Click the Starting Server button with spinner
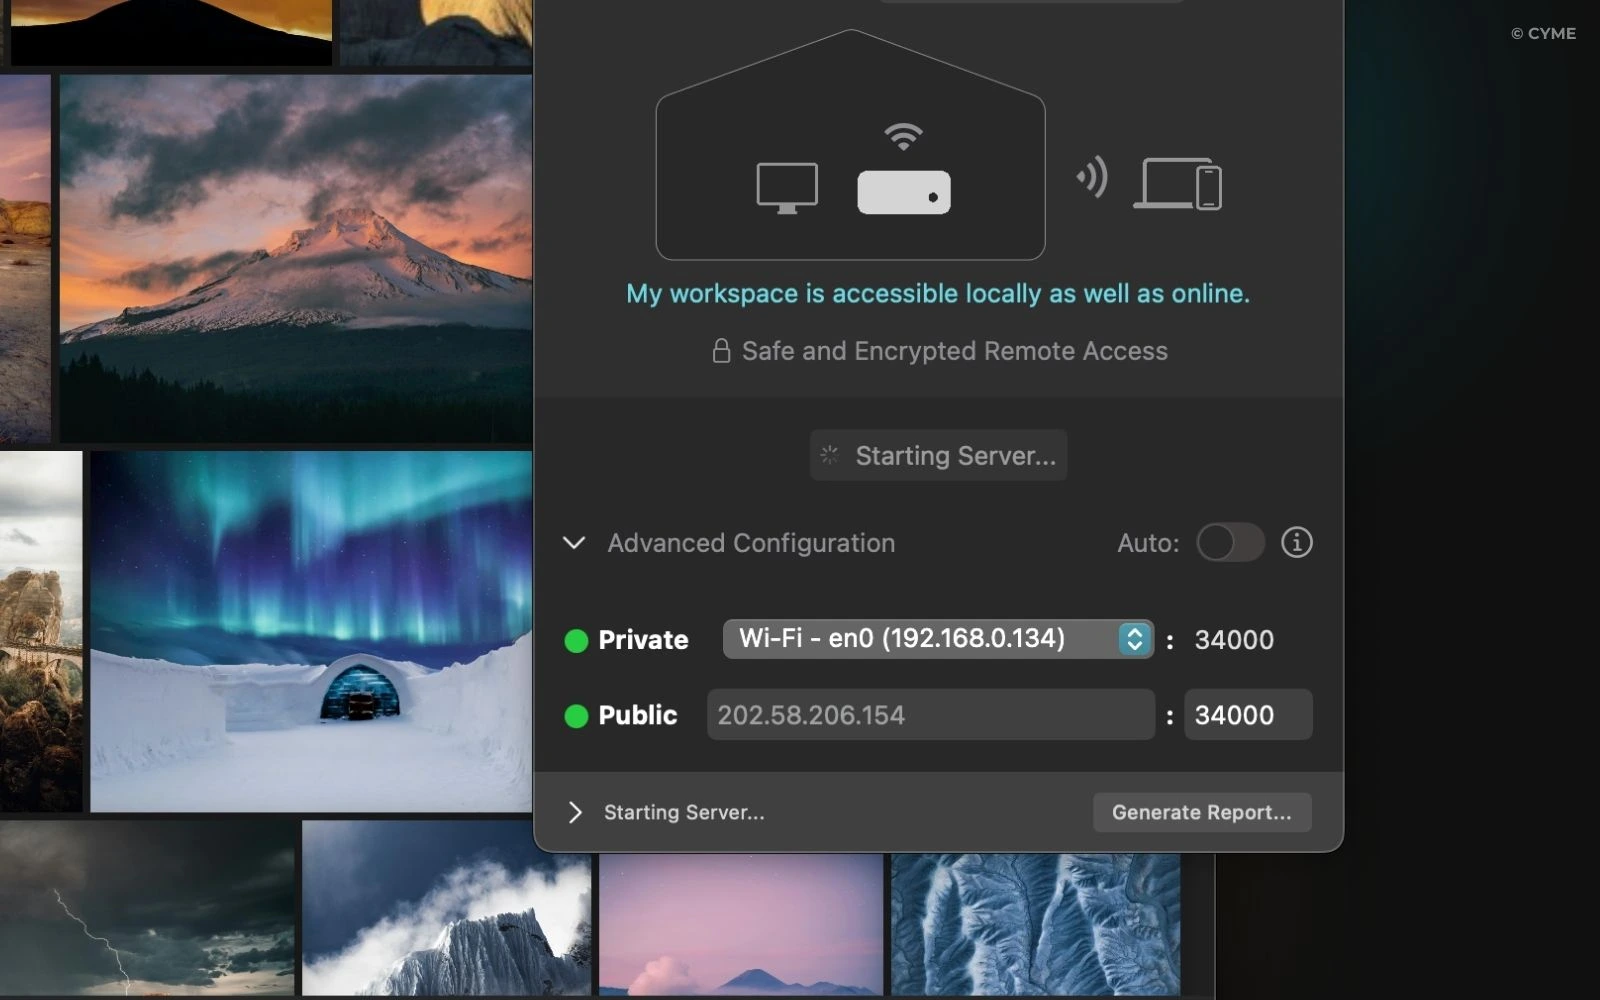1600x1000 pixels. (937, 456)
